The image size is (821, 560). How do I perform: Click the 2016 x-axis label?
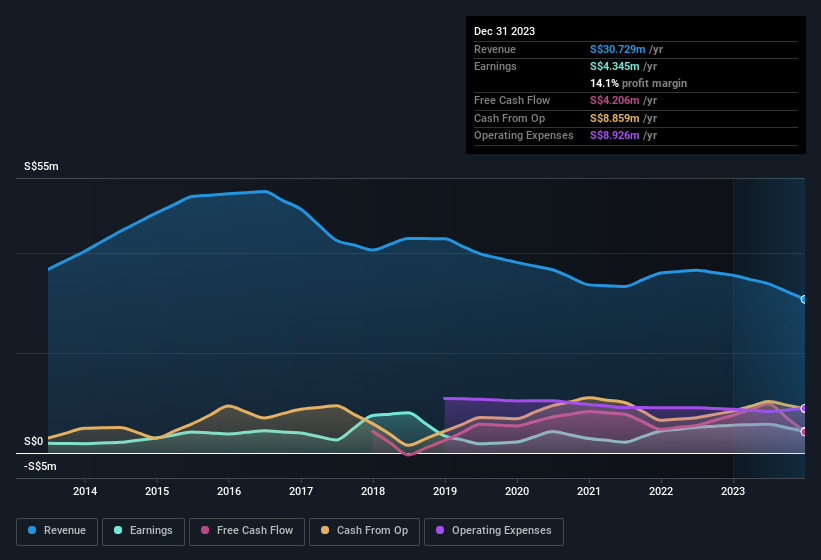pyautogui.click(x=229, y=491)
